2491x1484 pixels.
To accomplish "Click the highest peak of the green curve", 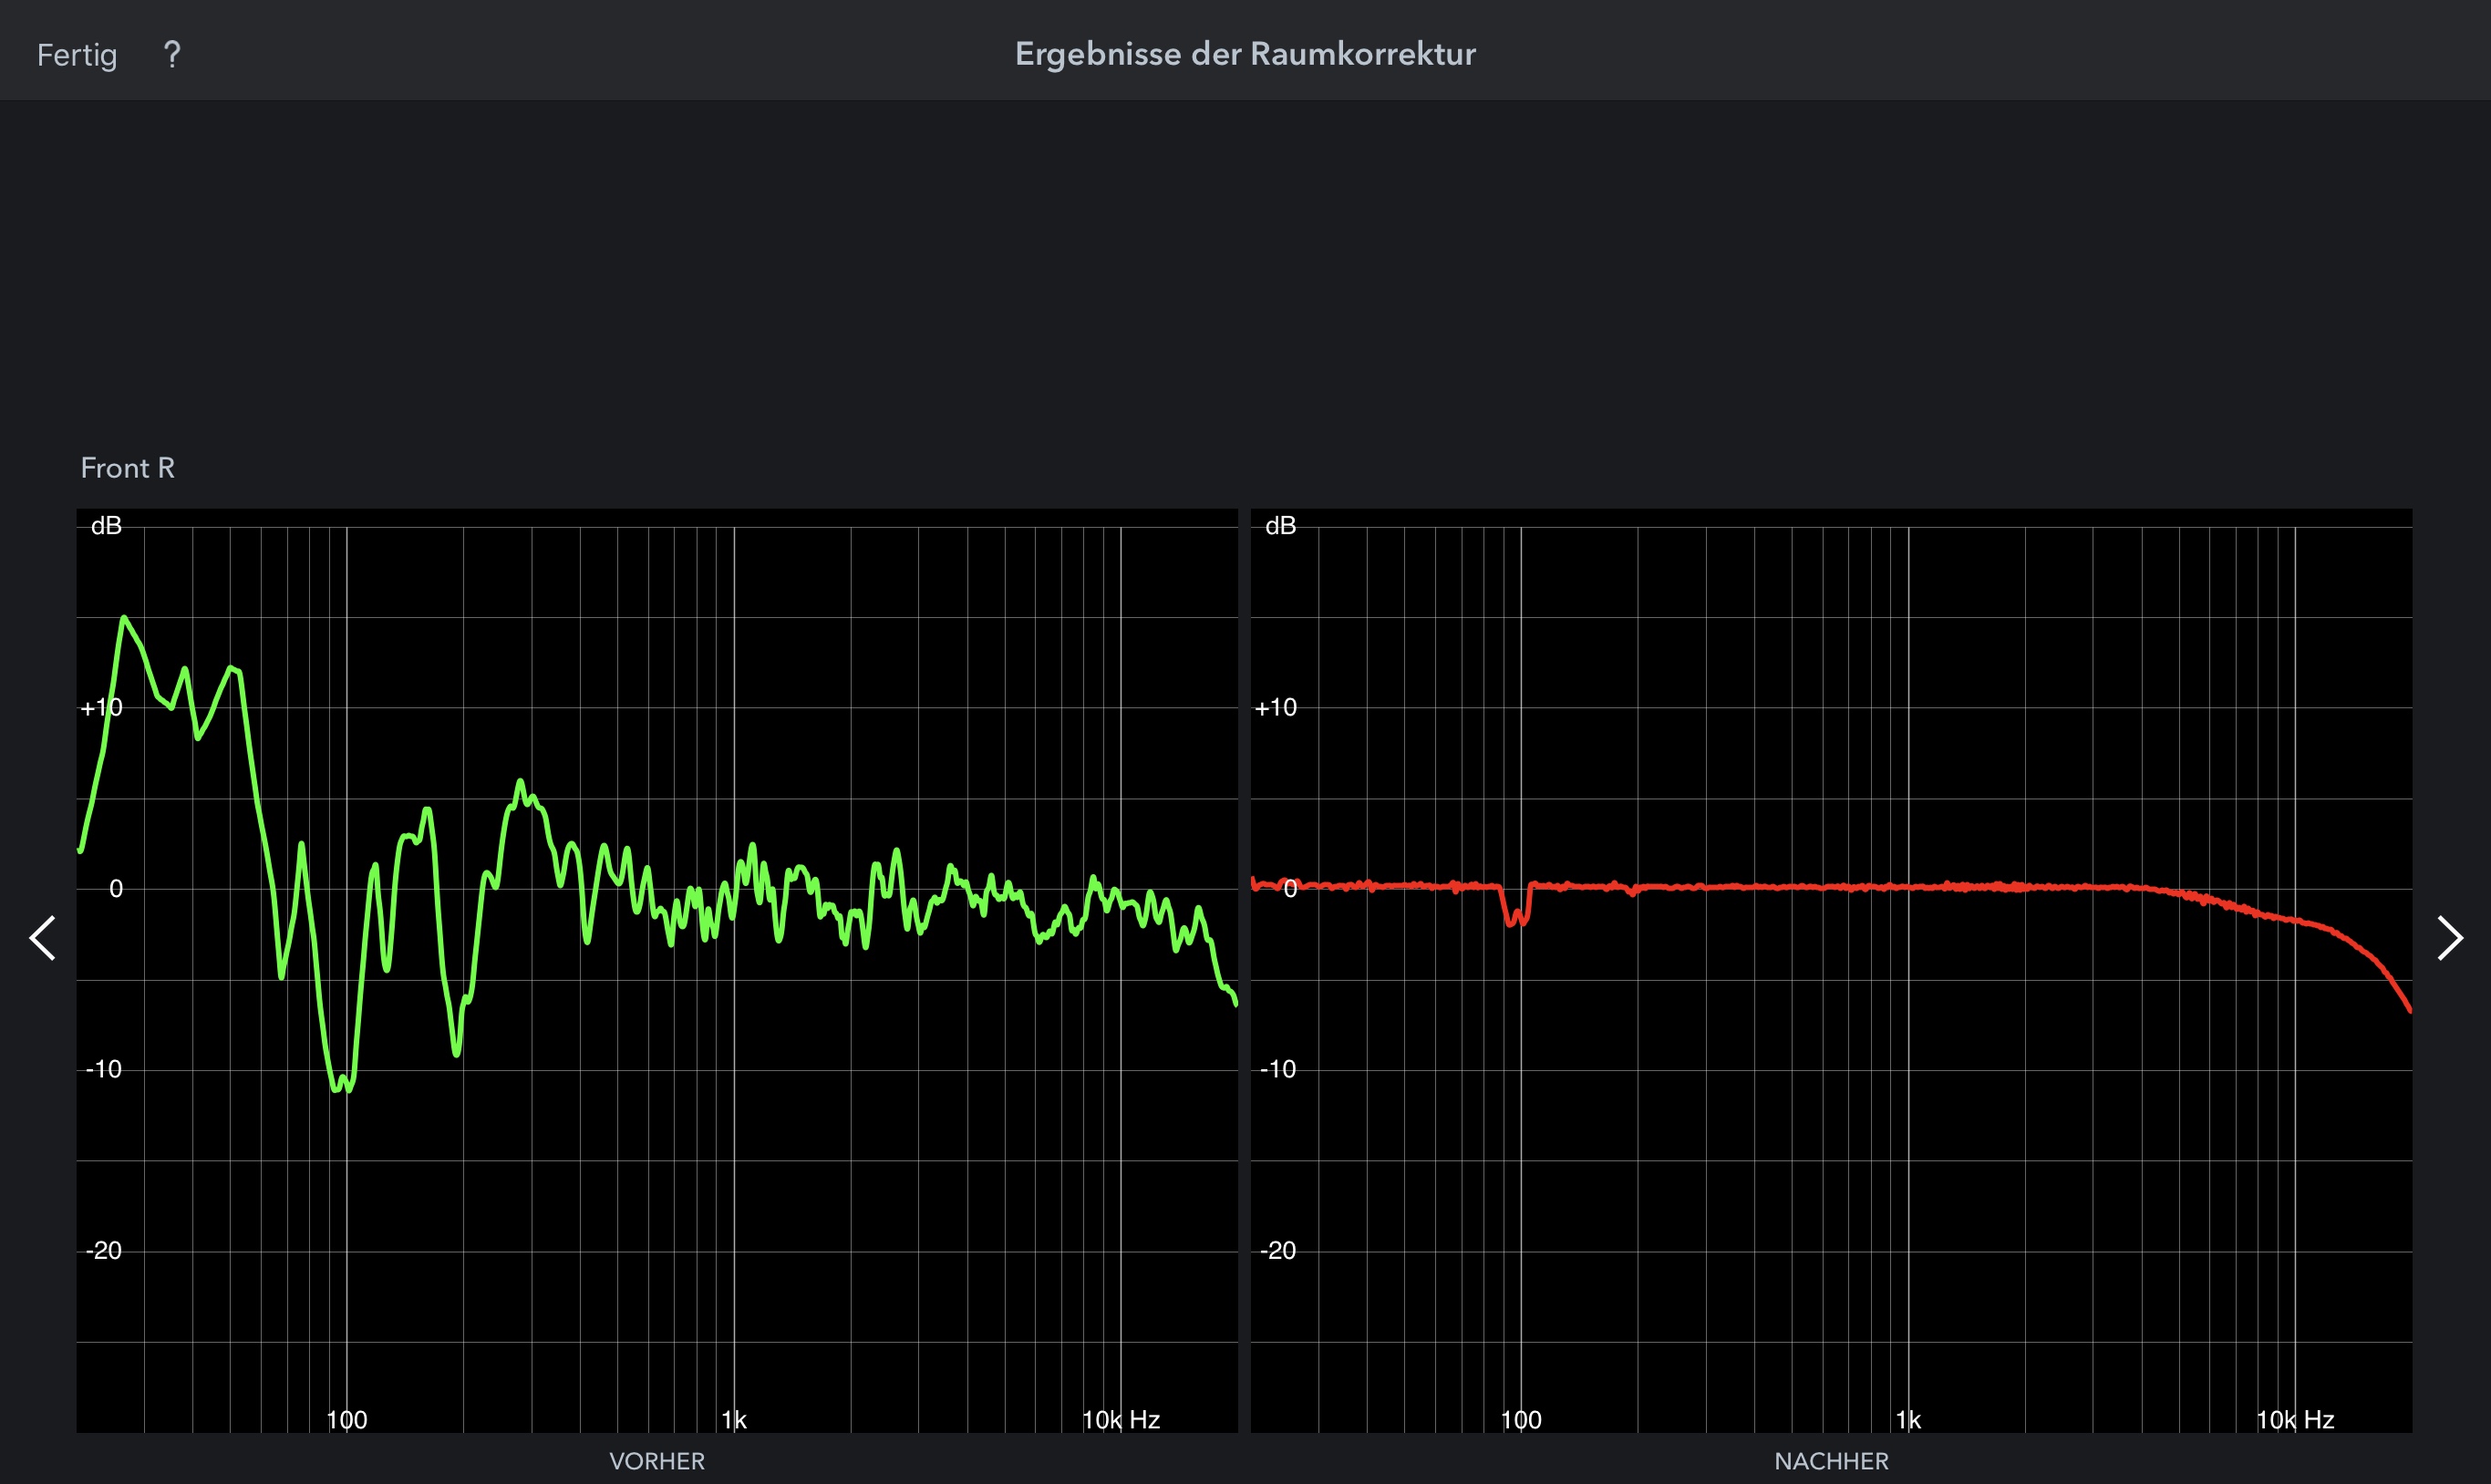I will tap(124, 618).
